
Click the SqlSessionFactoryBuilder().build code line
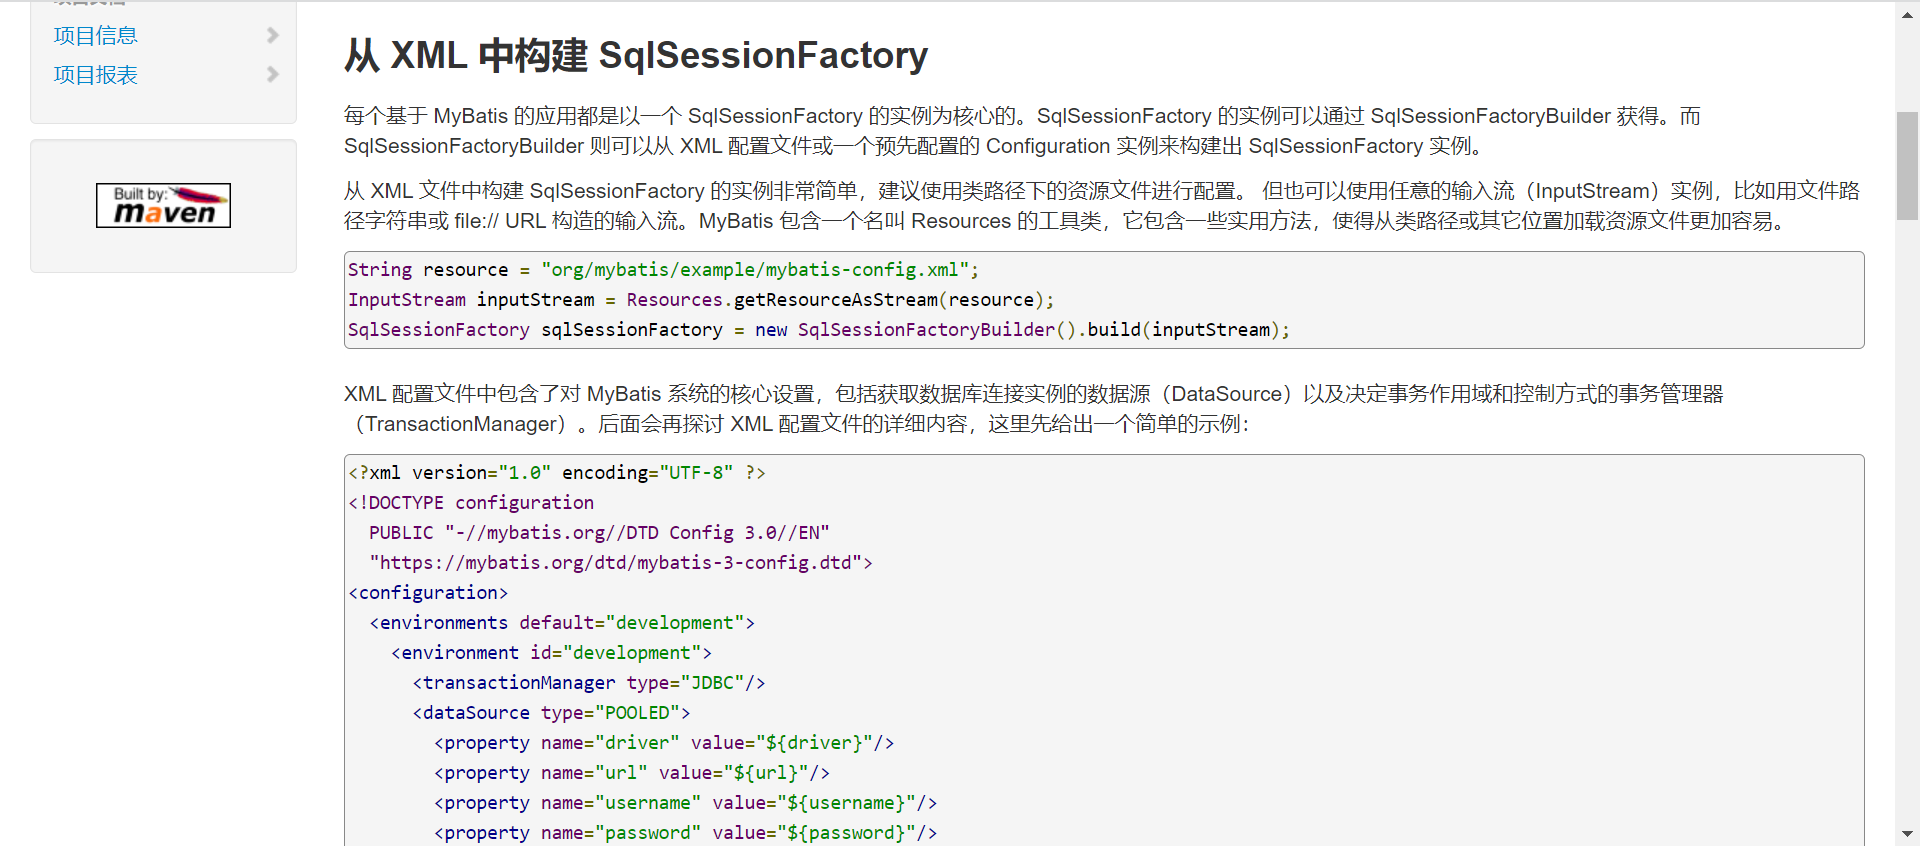[x=818, y=330]
